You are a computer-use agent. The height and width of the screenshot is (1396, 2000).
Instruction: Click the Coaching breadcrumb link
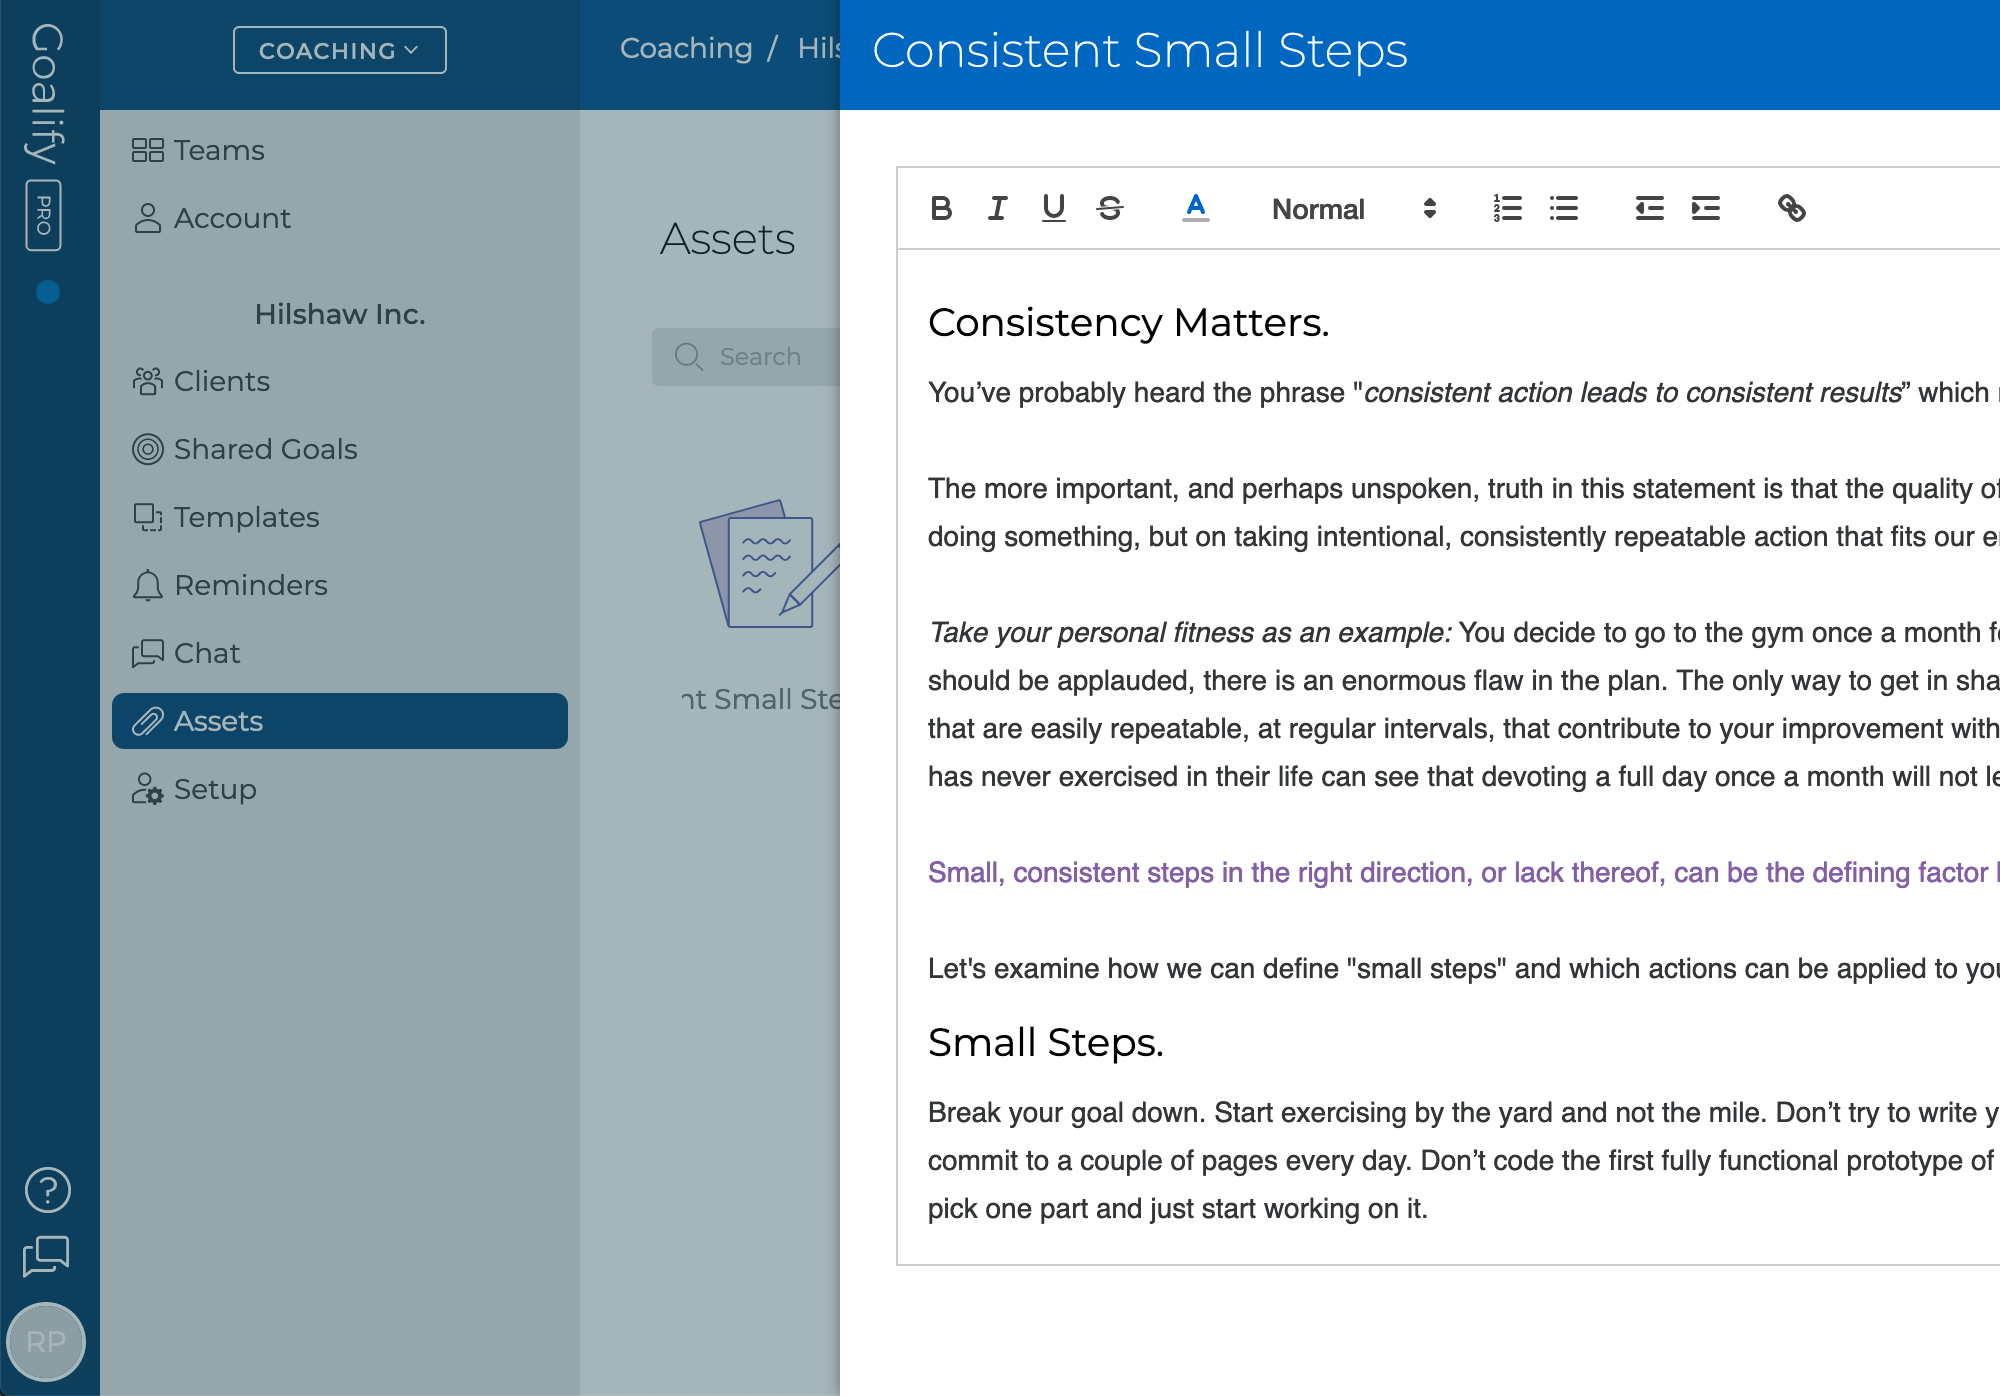(686, 48)
